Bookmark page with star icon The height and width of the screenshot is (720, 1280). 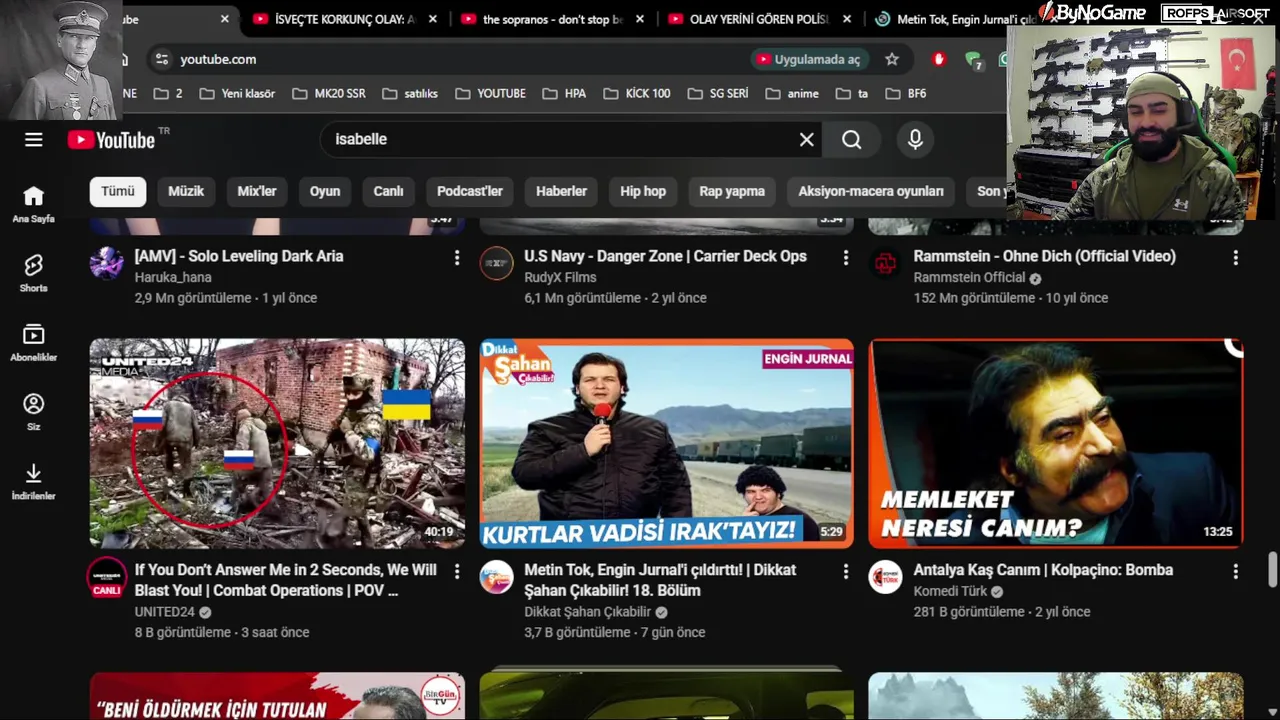[892, 59]
